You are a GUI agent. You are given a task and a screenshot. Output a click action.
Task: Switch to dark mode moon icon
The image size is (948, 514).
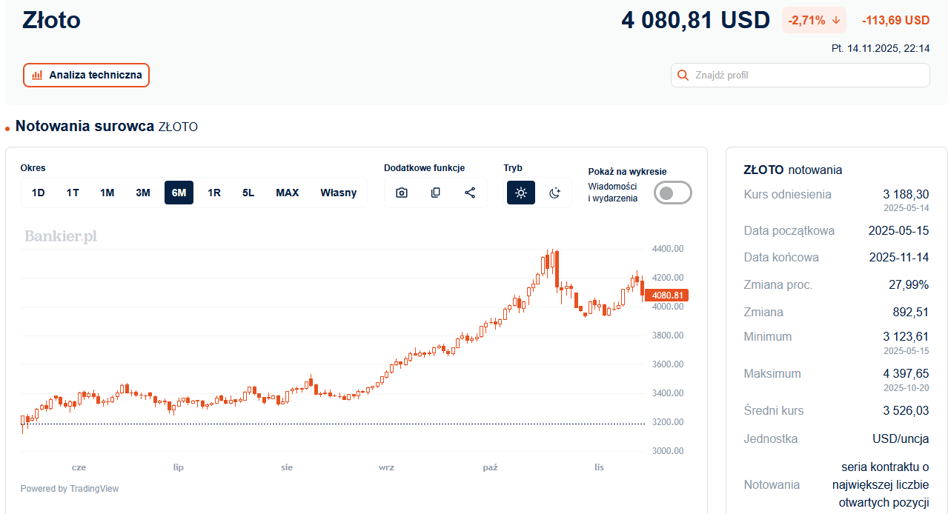pos(555,193)
